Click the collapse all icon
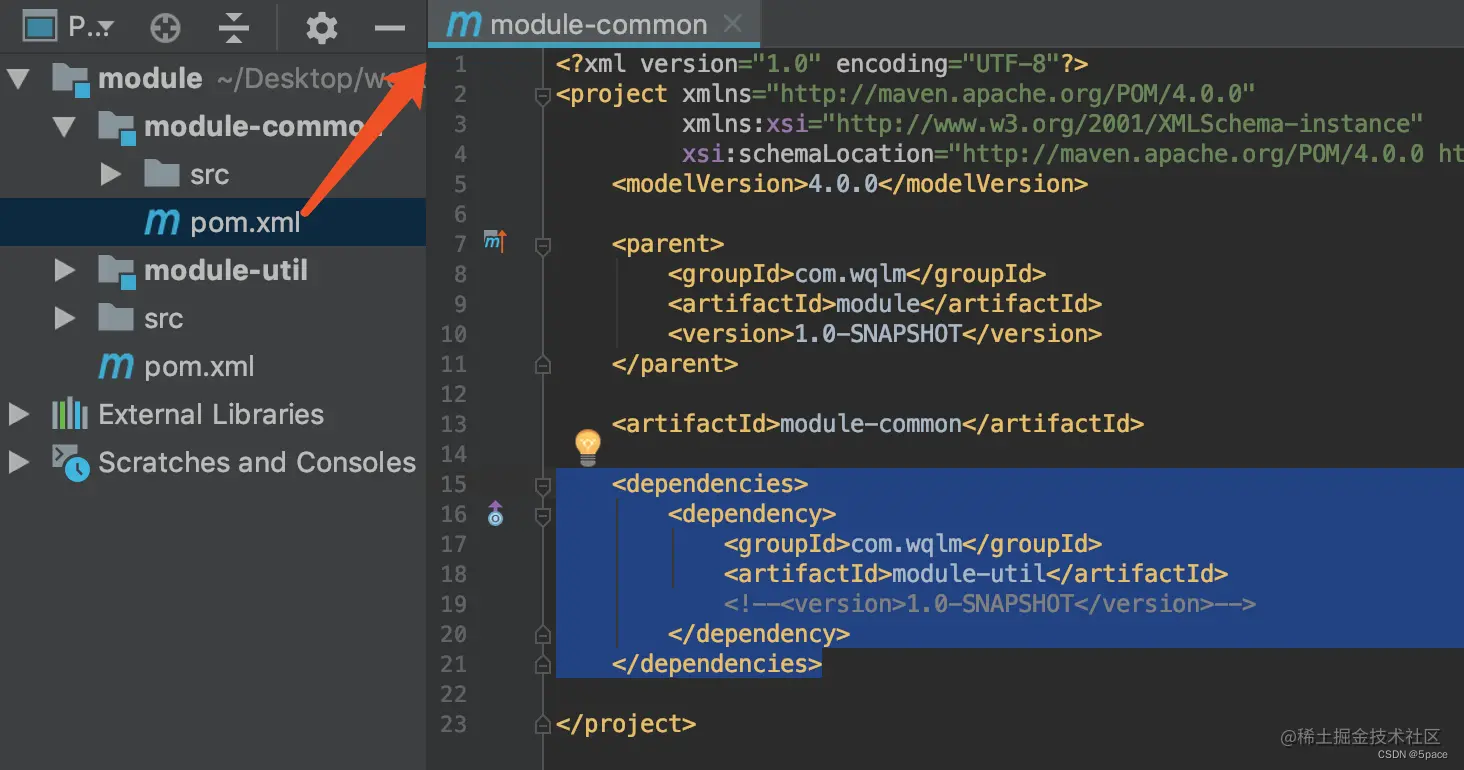1464x770 pixels. pyautogui.click(x=233, y=28)
